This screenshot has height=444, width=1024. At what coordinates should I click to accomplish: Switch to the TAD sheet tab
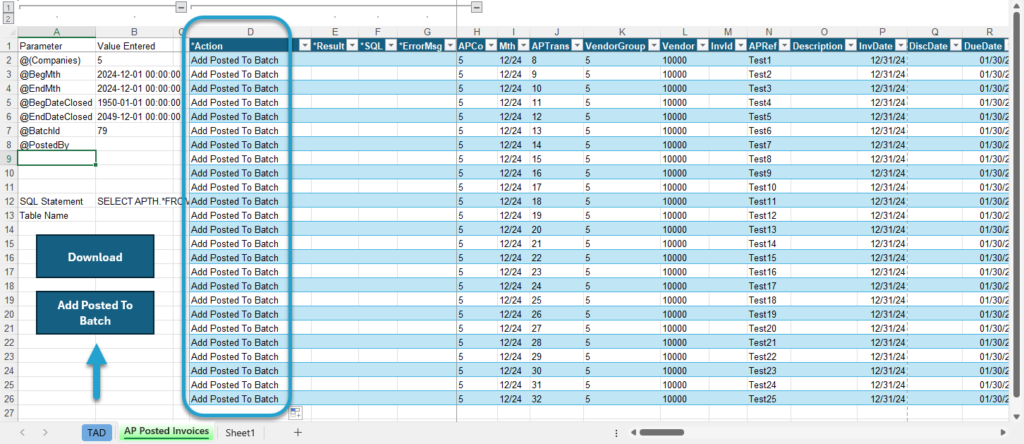tap(96, 432)
